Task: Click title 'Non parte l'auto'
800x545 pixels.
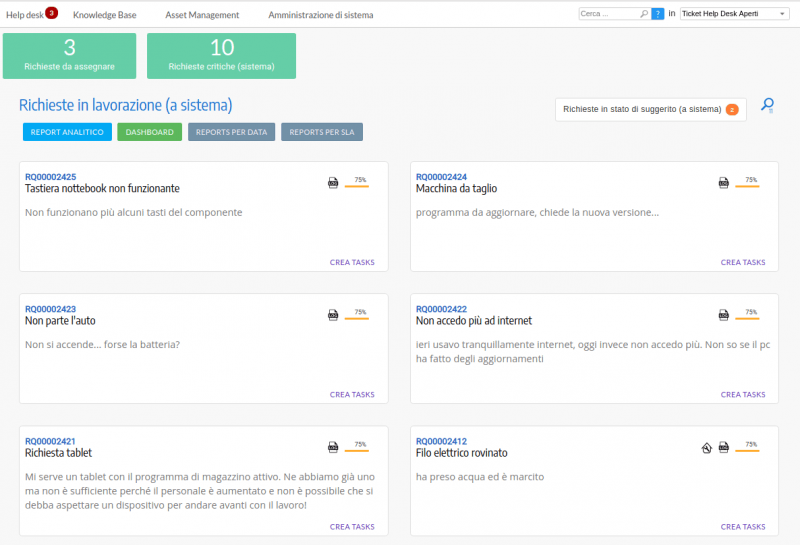Action: tap(60, 321)
